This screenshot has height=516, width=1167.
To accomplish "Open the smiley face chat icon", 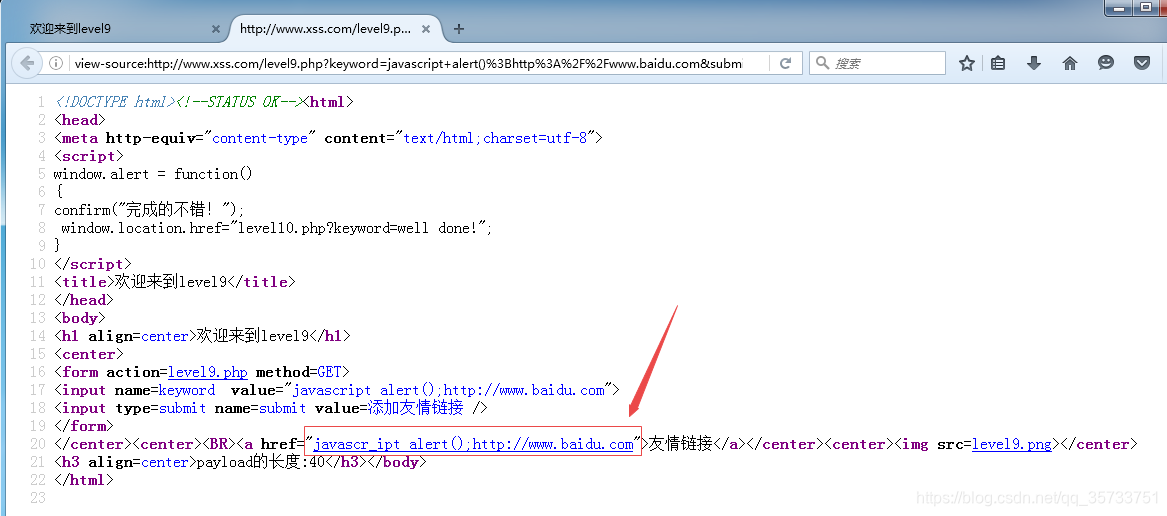I will (1106, 63).
